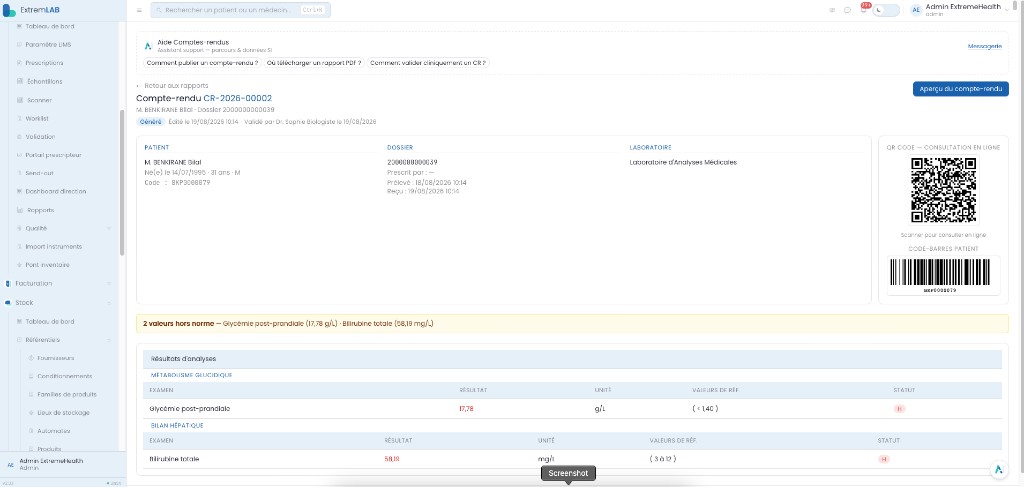Click the Rapports chart icon in sidebar
The height and width of the screenshot is (487, 1024).
click(20, 210)
